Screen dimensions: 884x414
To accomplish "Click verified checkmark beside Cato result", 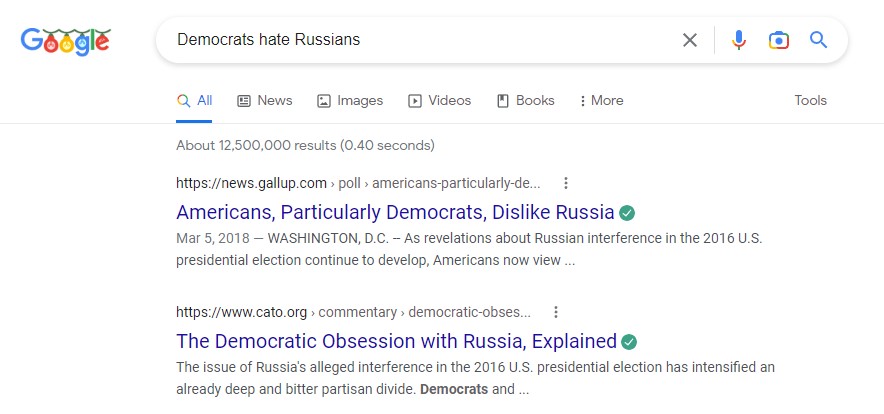I will tap(629, 342).
